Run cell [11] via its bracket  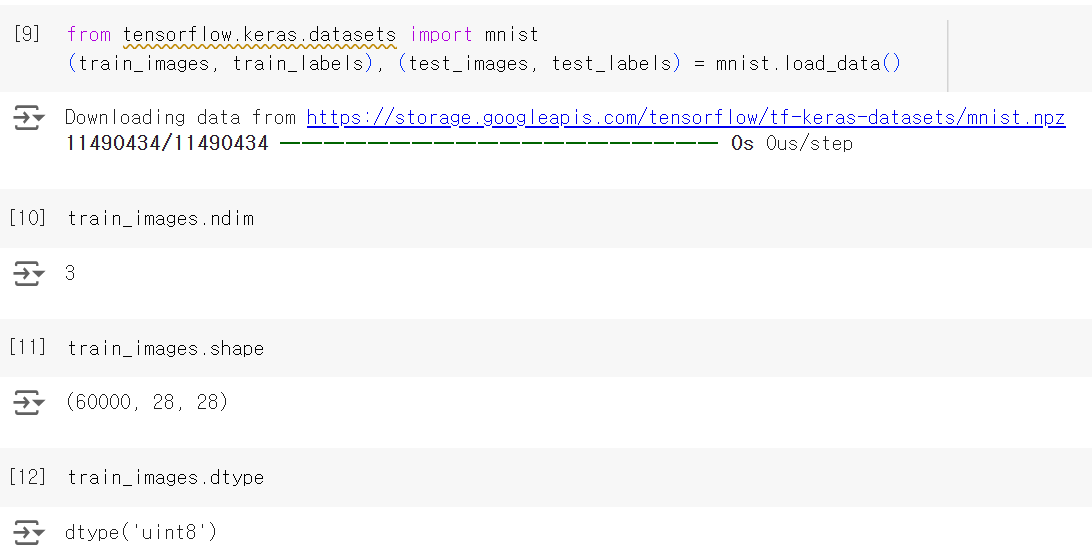pyautogui.click(x=27, y=347)
